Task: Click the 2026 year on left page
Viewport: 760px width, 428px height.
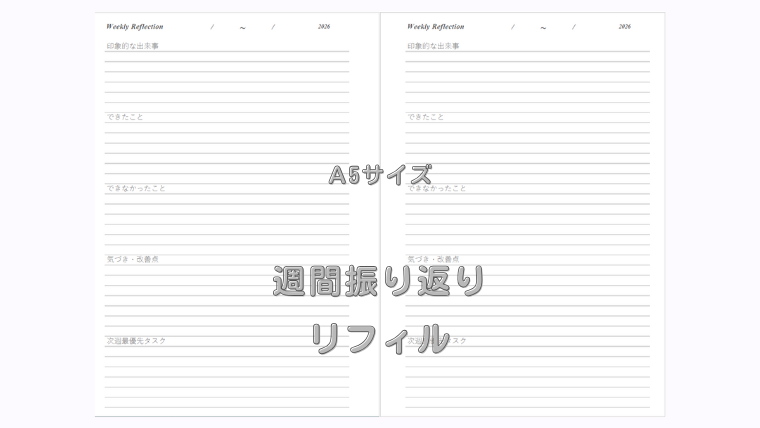Action: coord(324,27)
